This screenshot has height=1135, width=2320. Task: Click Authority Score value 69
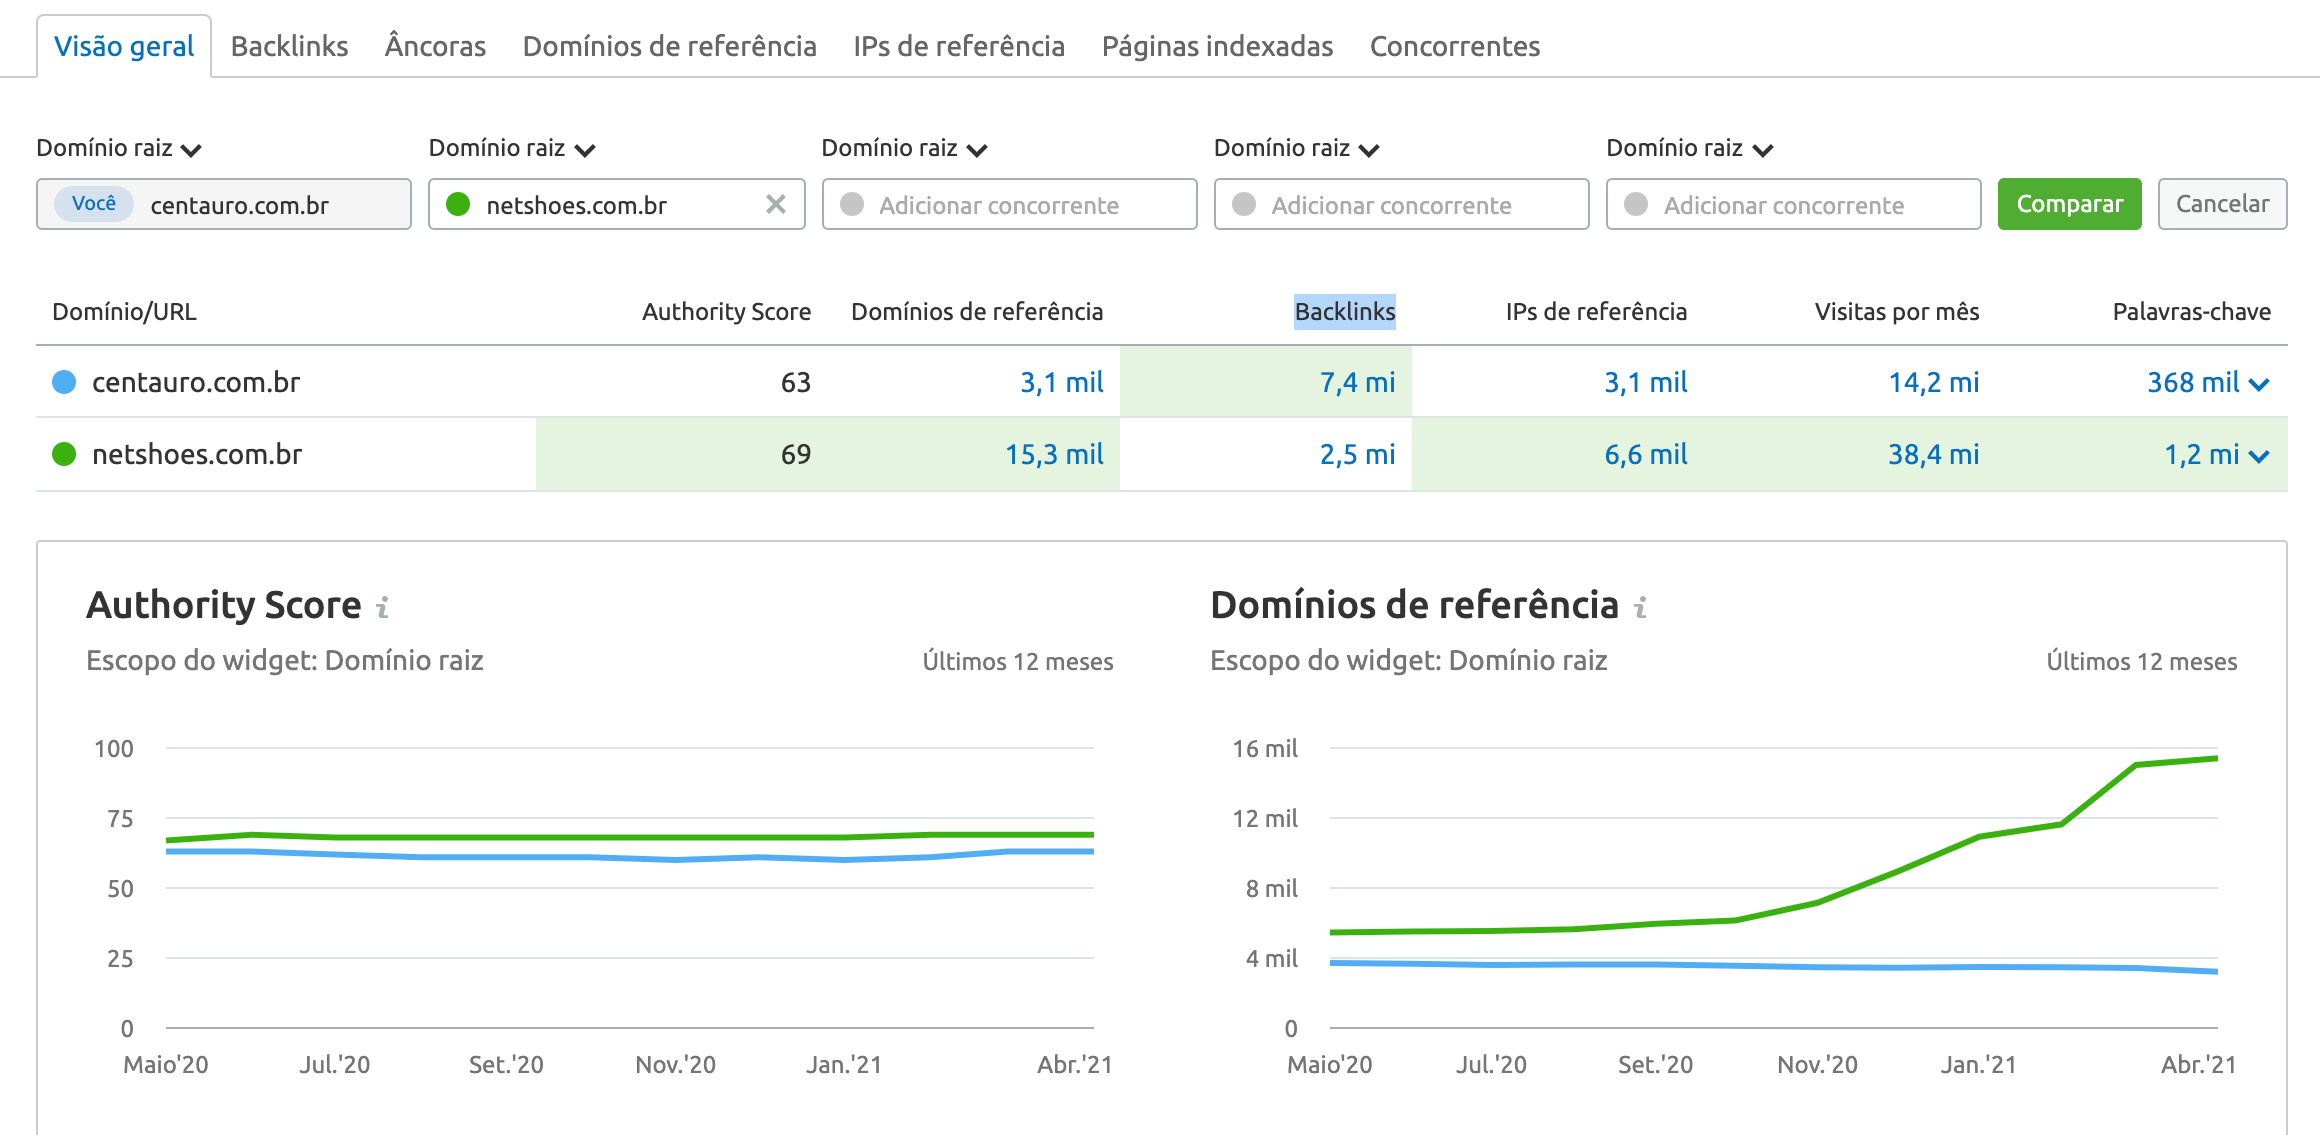coord(795,454)
